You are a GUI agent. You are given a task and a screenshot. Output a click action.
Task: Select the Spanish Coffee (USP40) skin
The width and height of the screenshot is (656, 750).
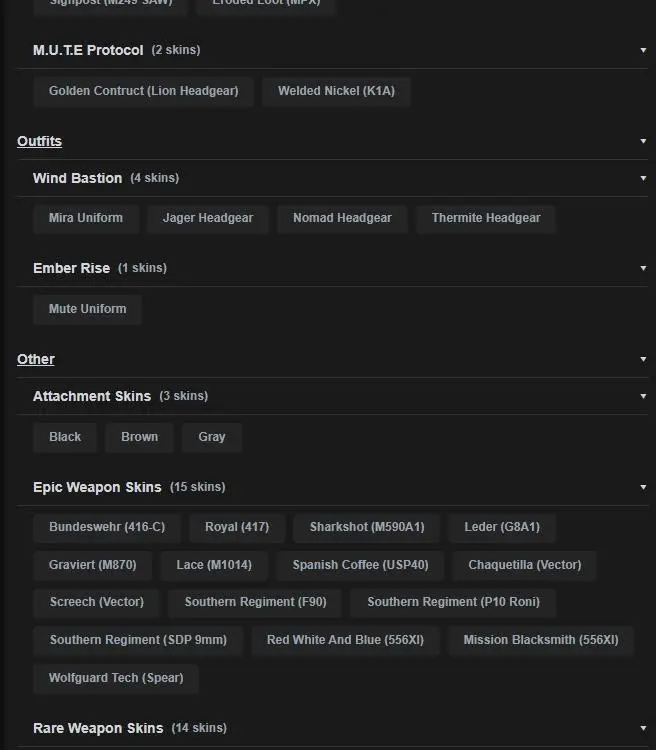pos(360,565)
